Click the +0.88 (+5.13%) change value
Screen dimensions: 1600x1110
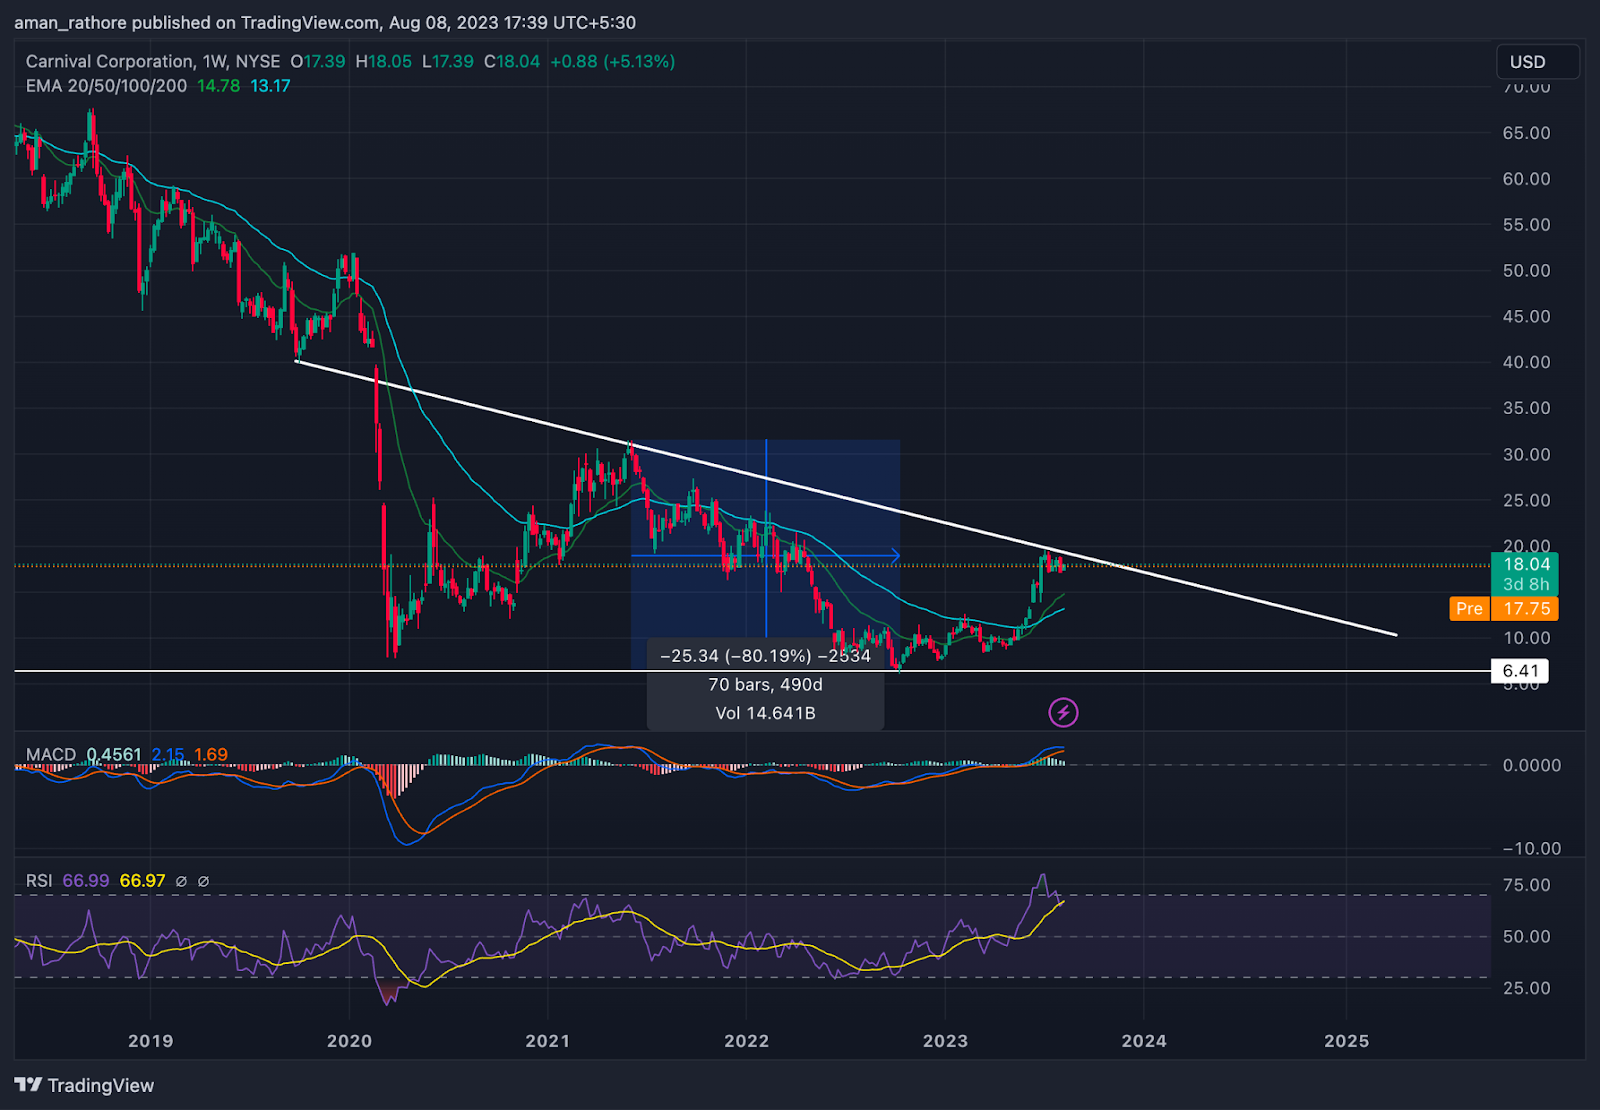[x=612, y=62]
